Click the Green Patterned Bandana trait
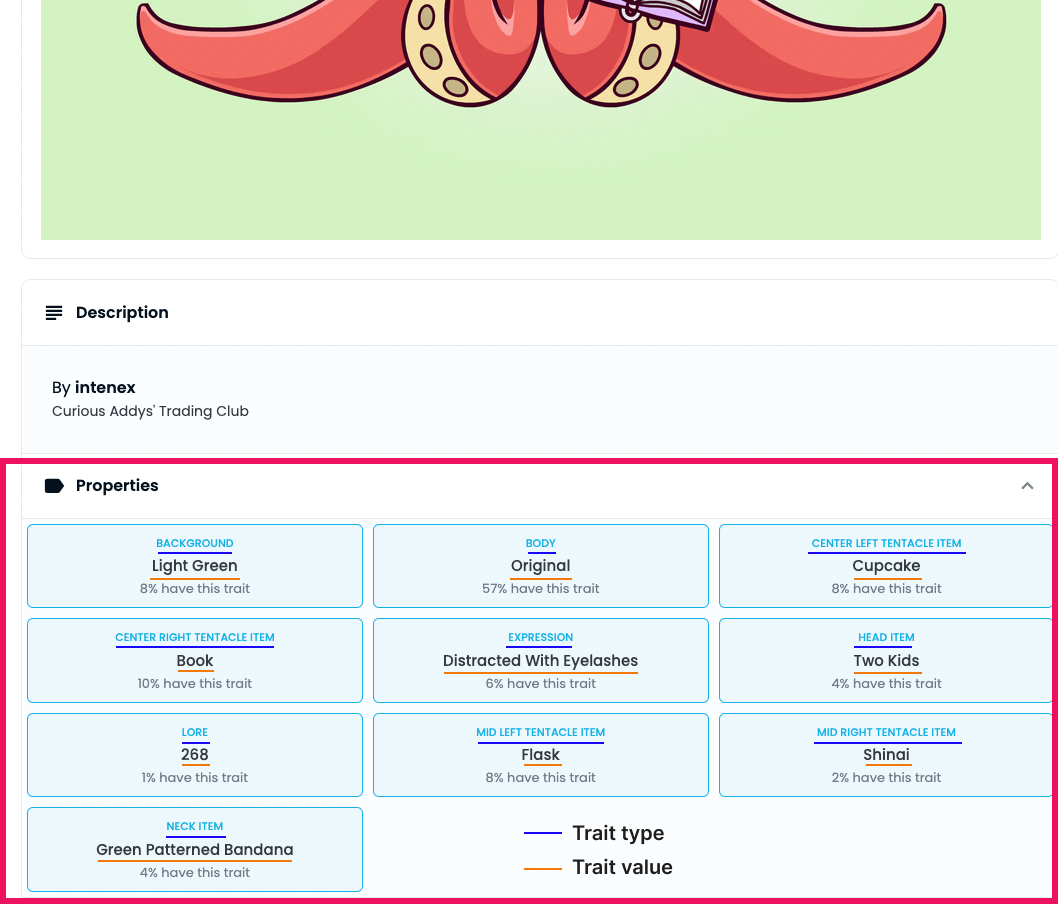This screenshot has height=904, width=1058. 195,849
